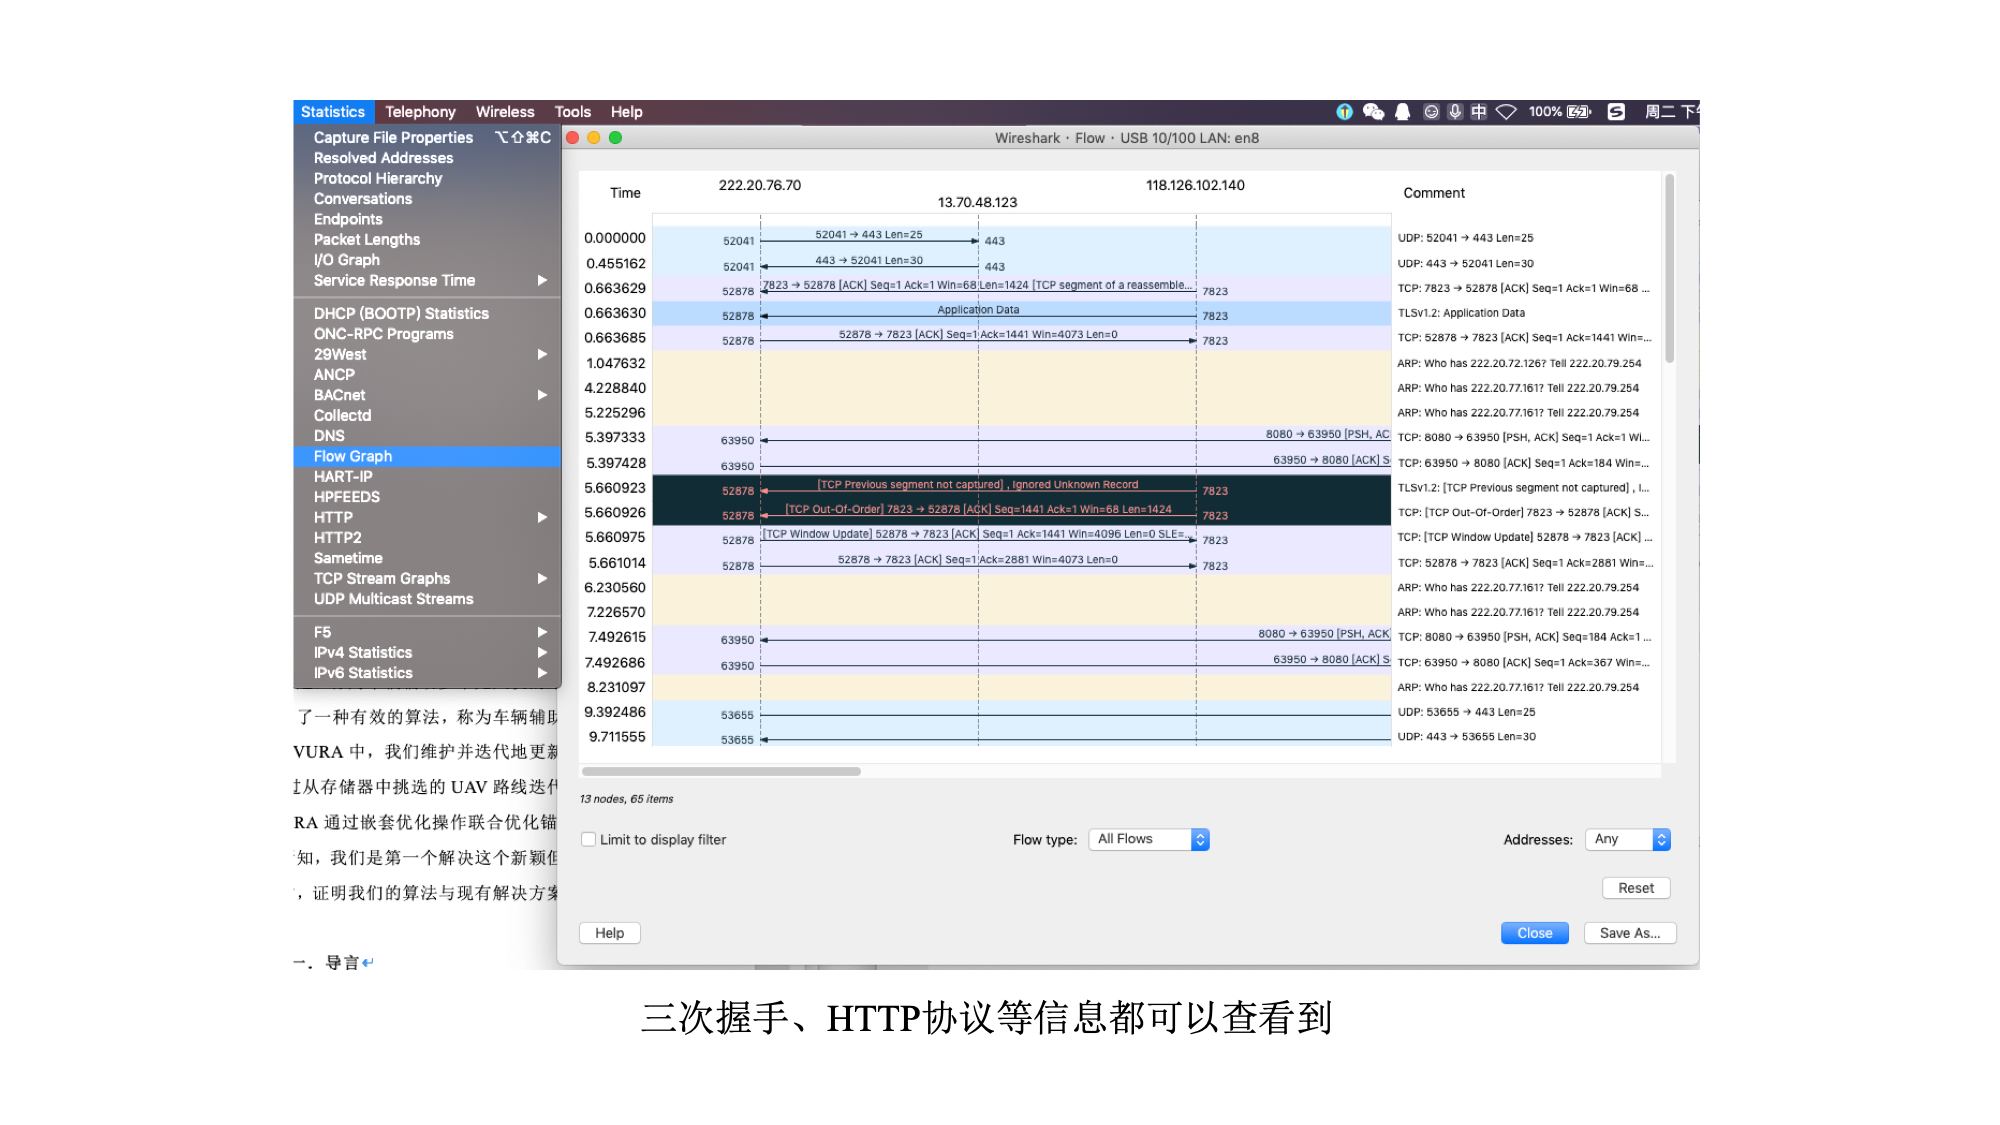This screenshot has height=1125, width=2000.
Task: Close the Flow window with red button
Action: (573, 138)
